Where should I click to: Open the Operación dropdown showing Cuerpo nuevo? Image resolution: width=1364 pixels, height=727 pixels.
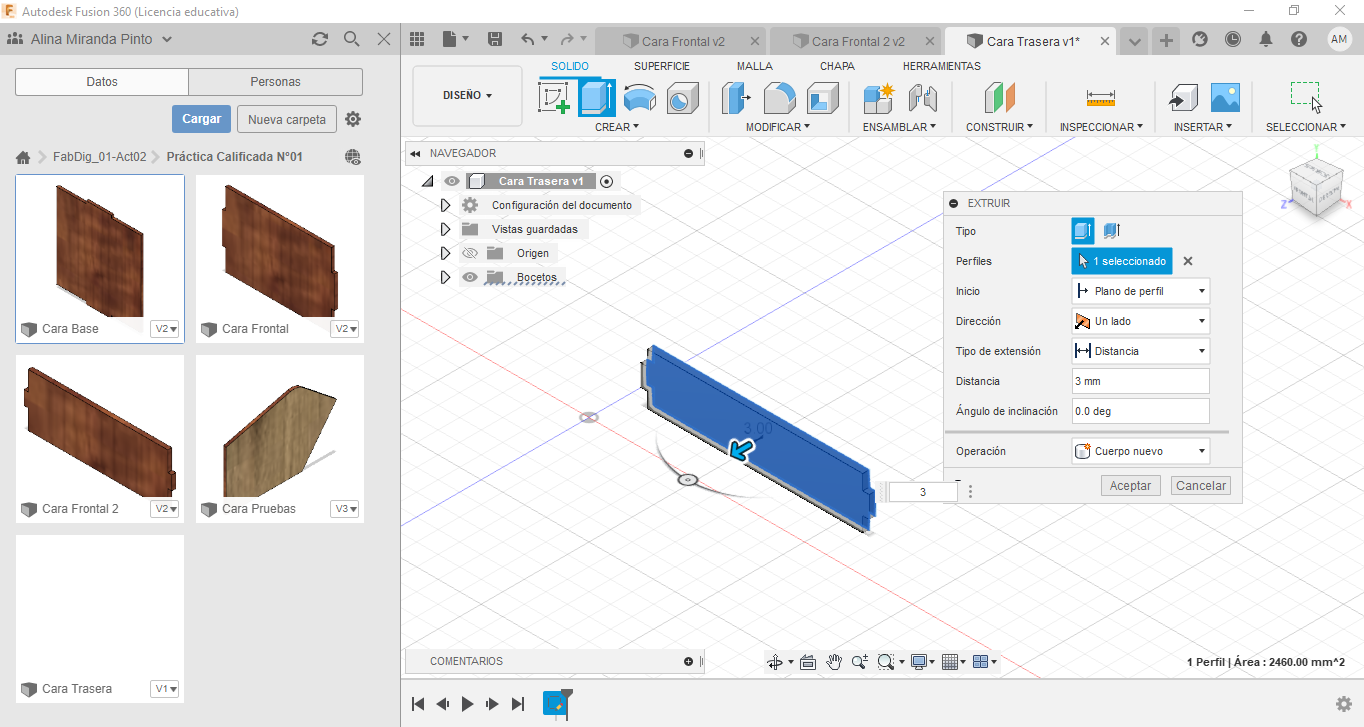point(1140,451)
